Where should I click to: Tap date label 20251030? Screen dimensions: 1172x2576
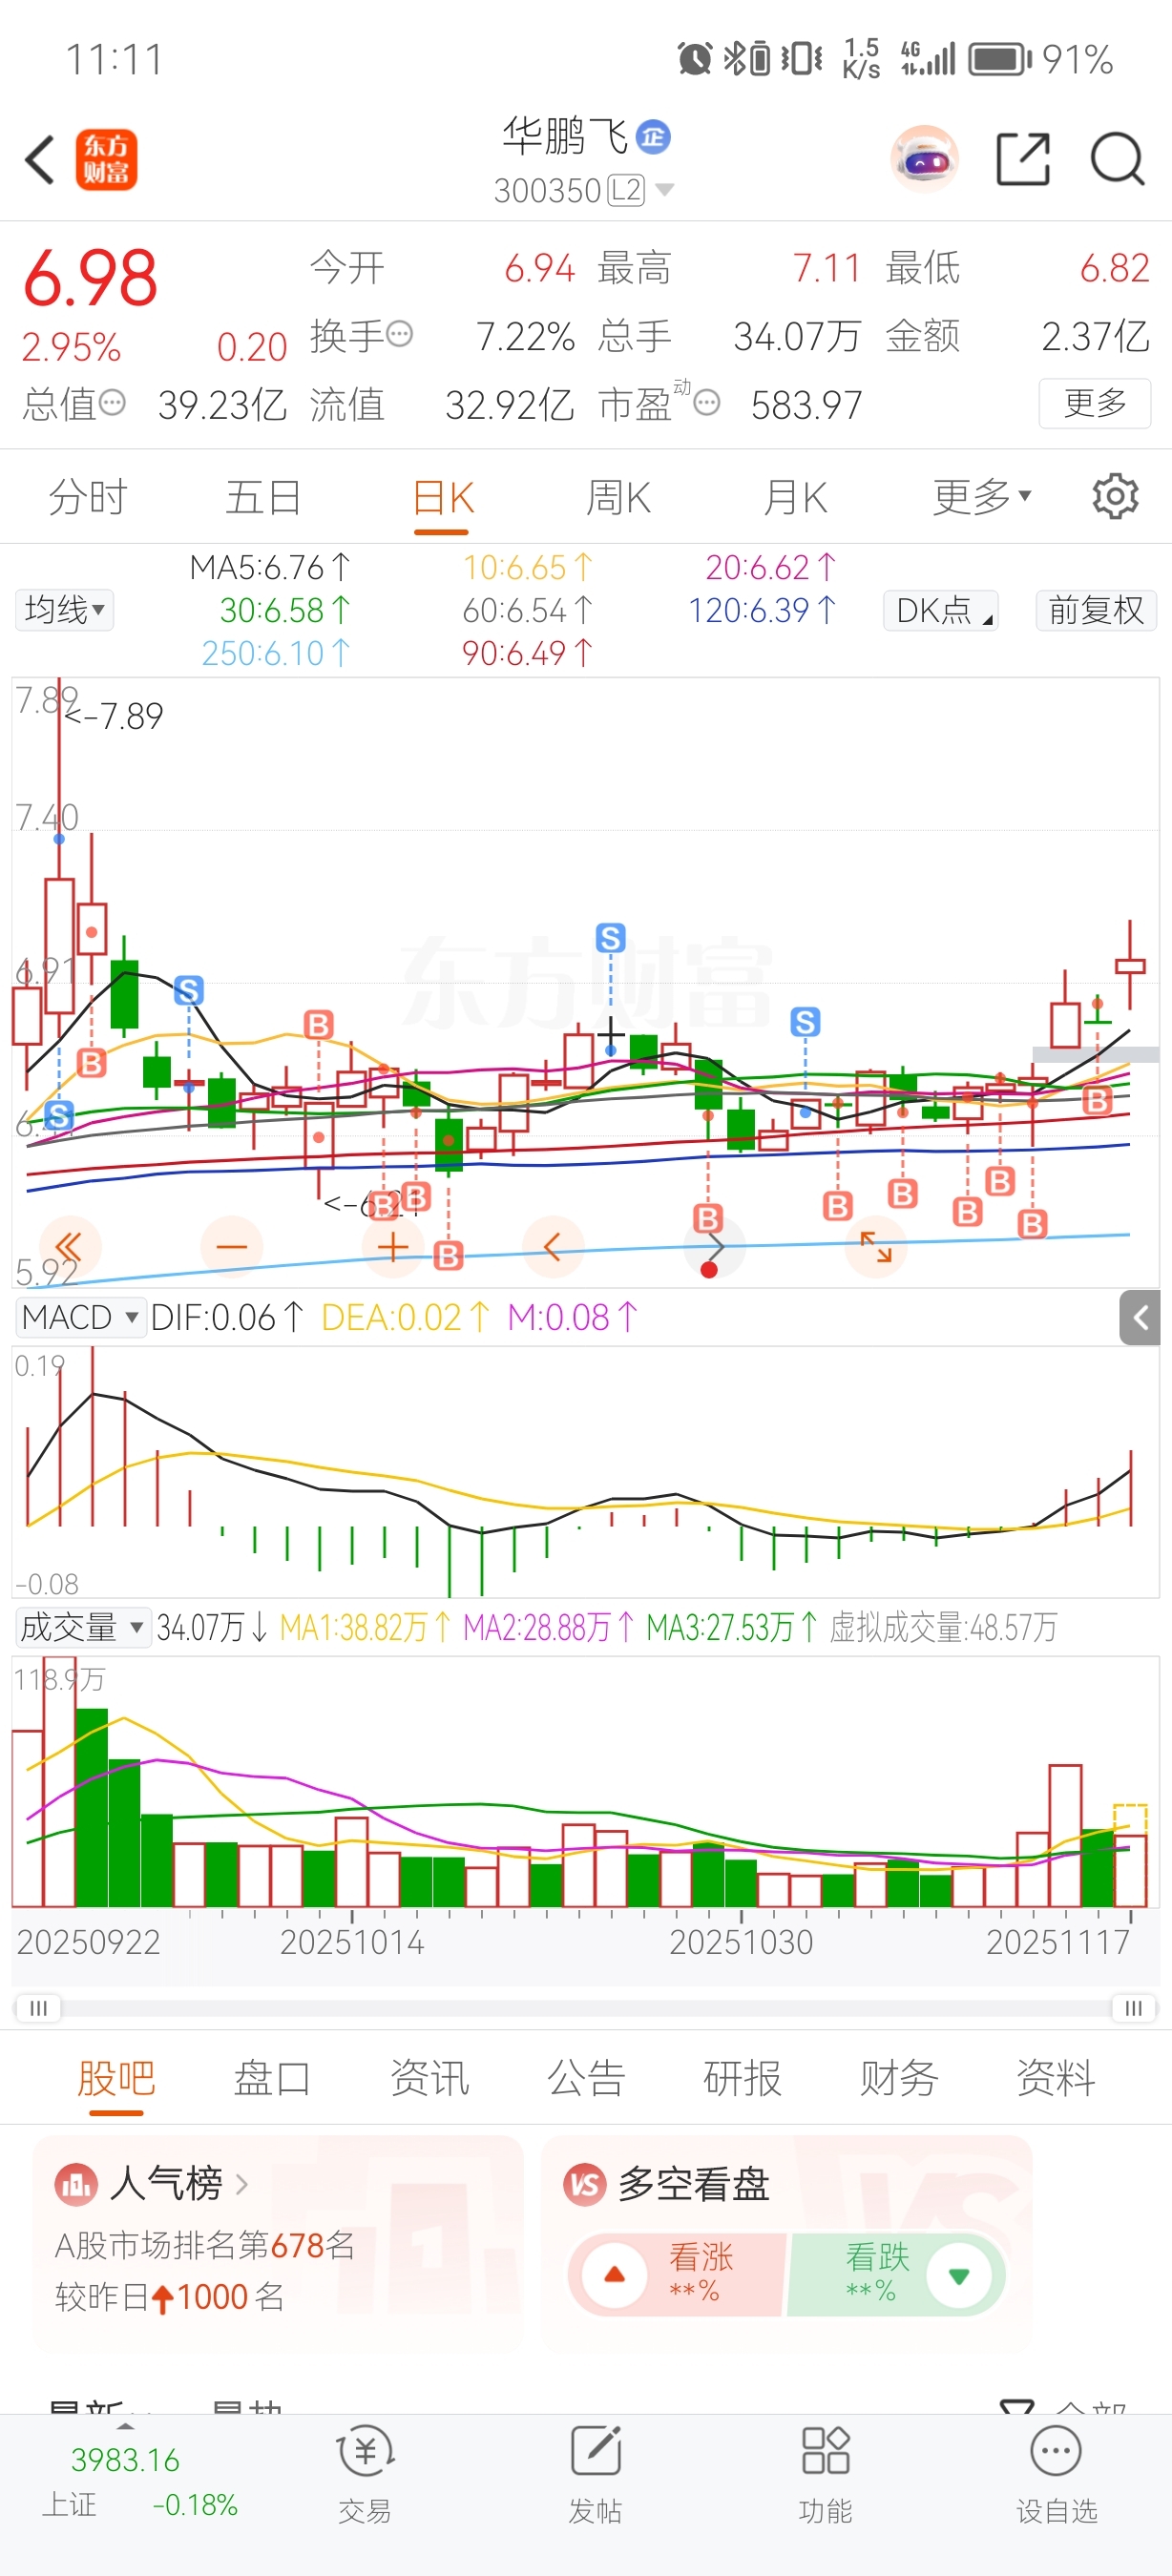click(x=741, y=1942)
